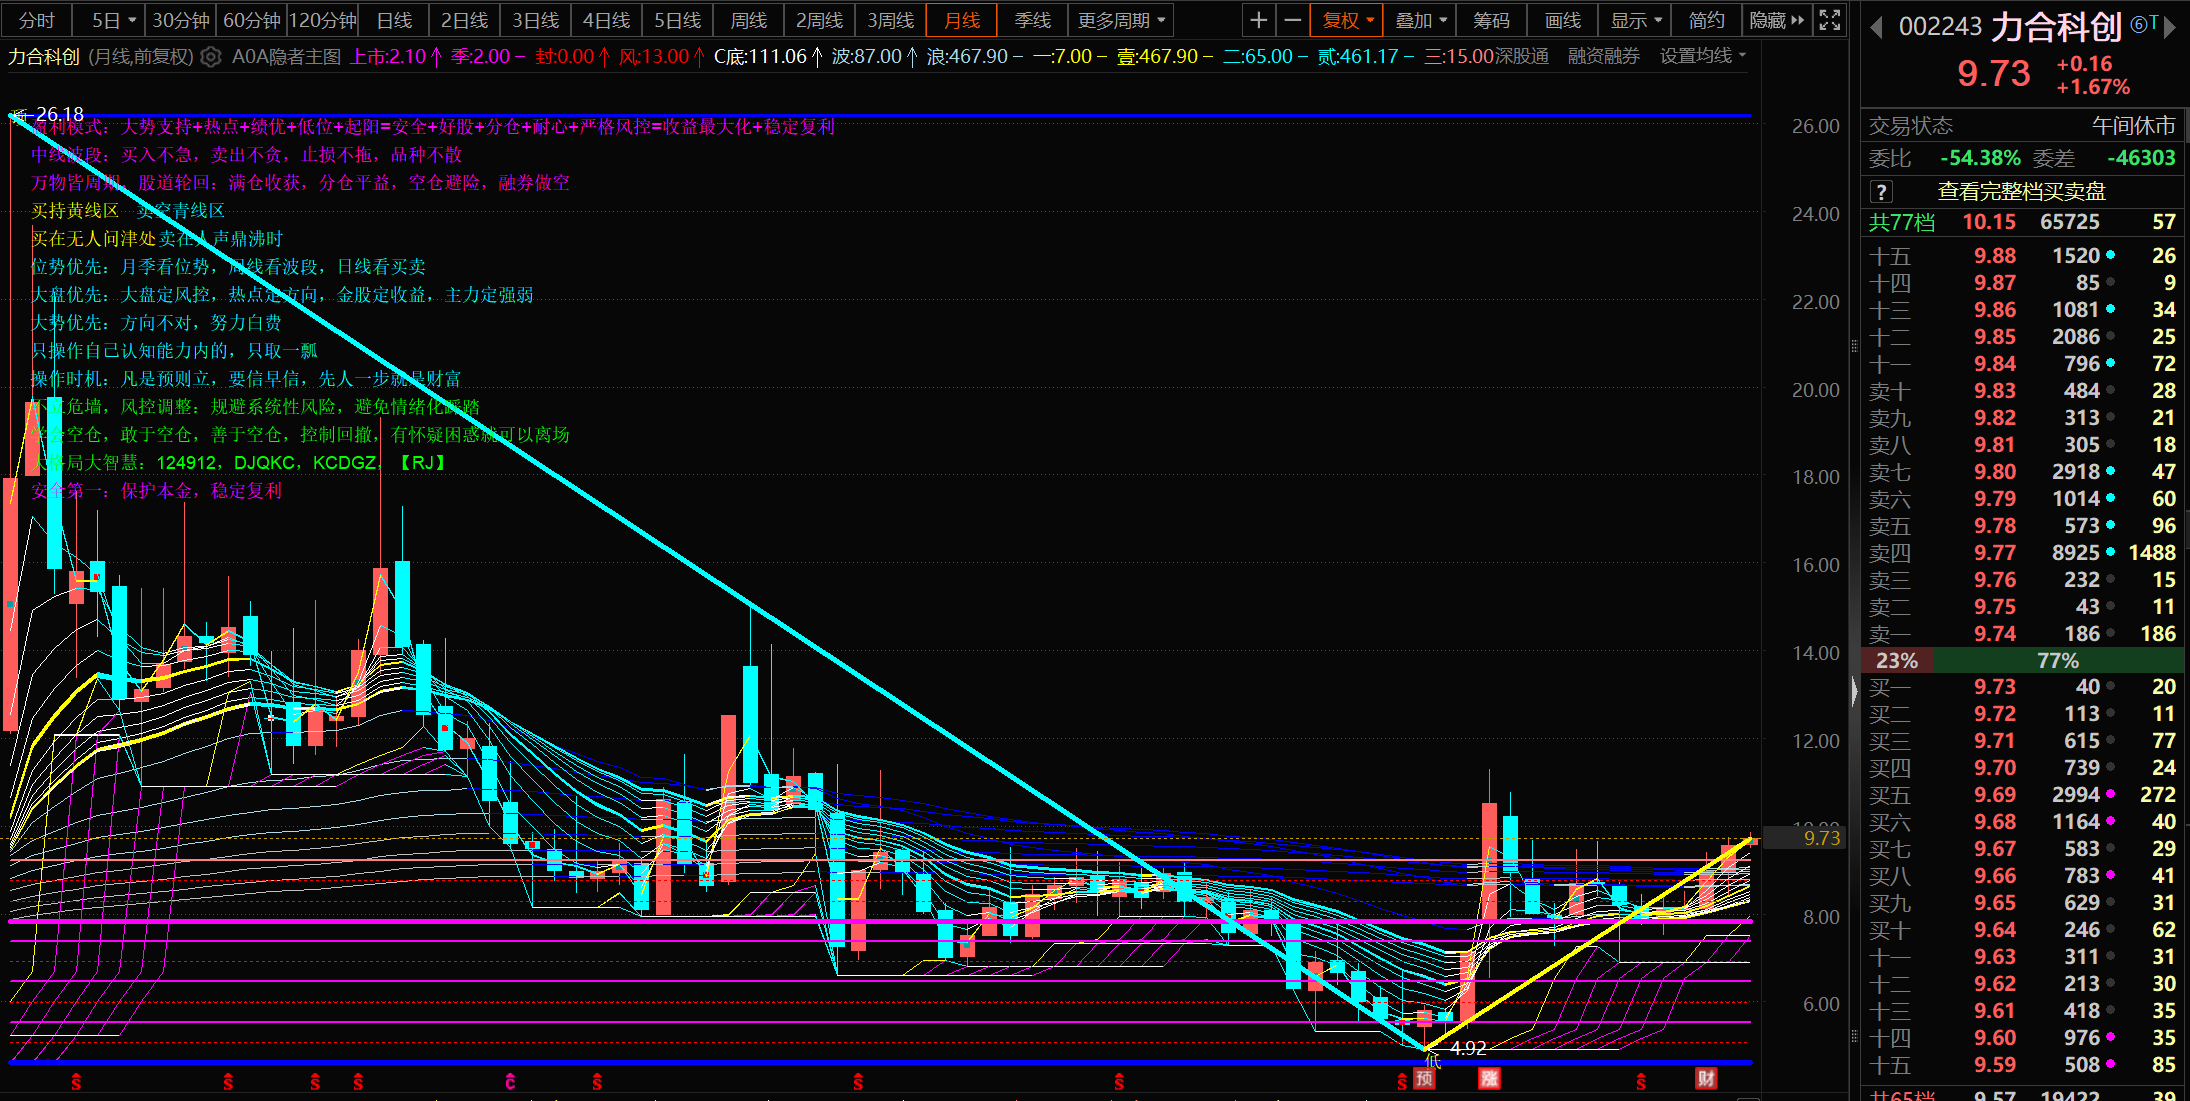Go to previous stock arrow
The height and width of the screenshot is (1101, 2190).
(1876, 28)
